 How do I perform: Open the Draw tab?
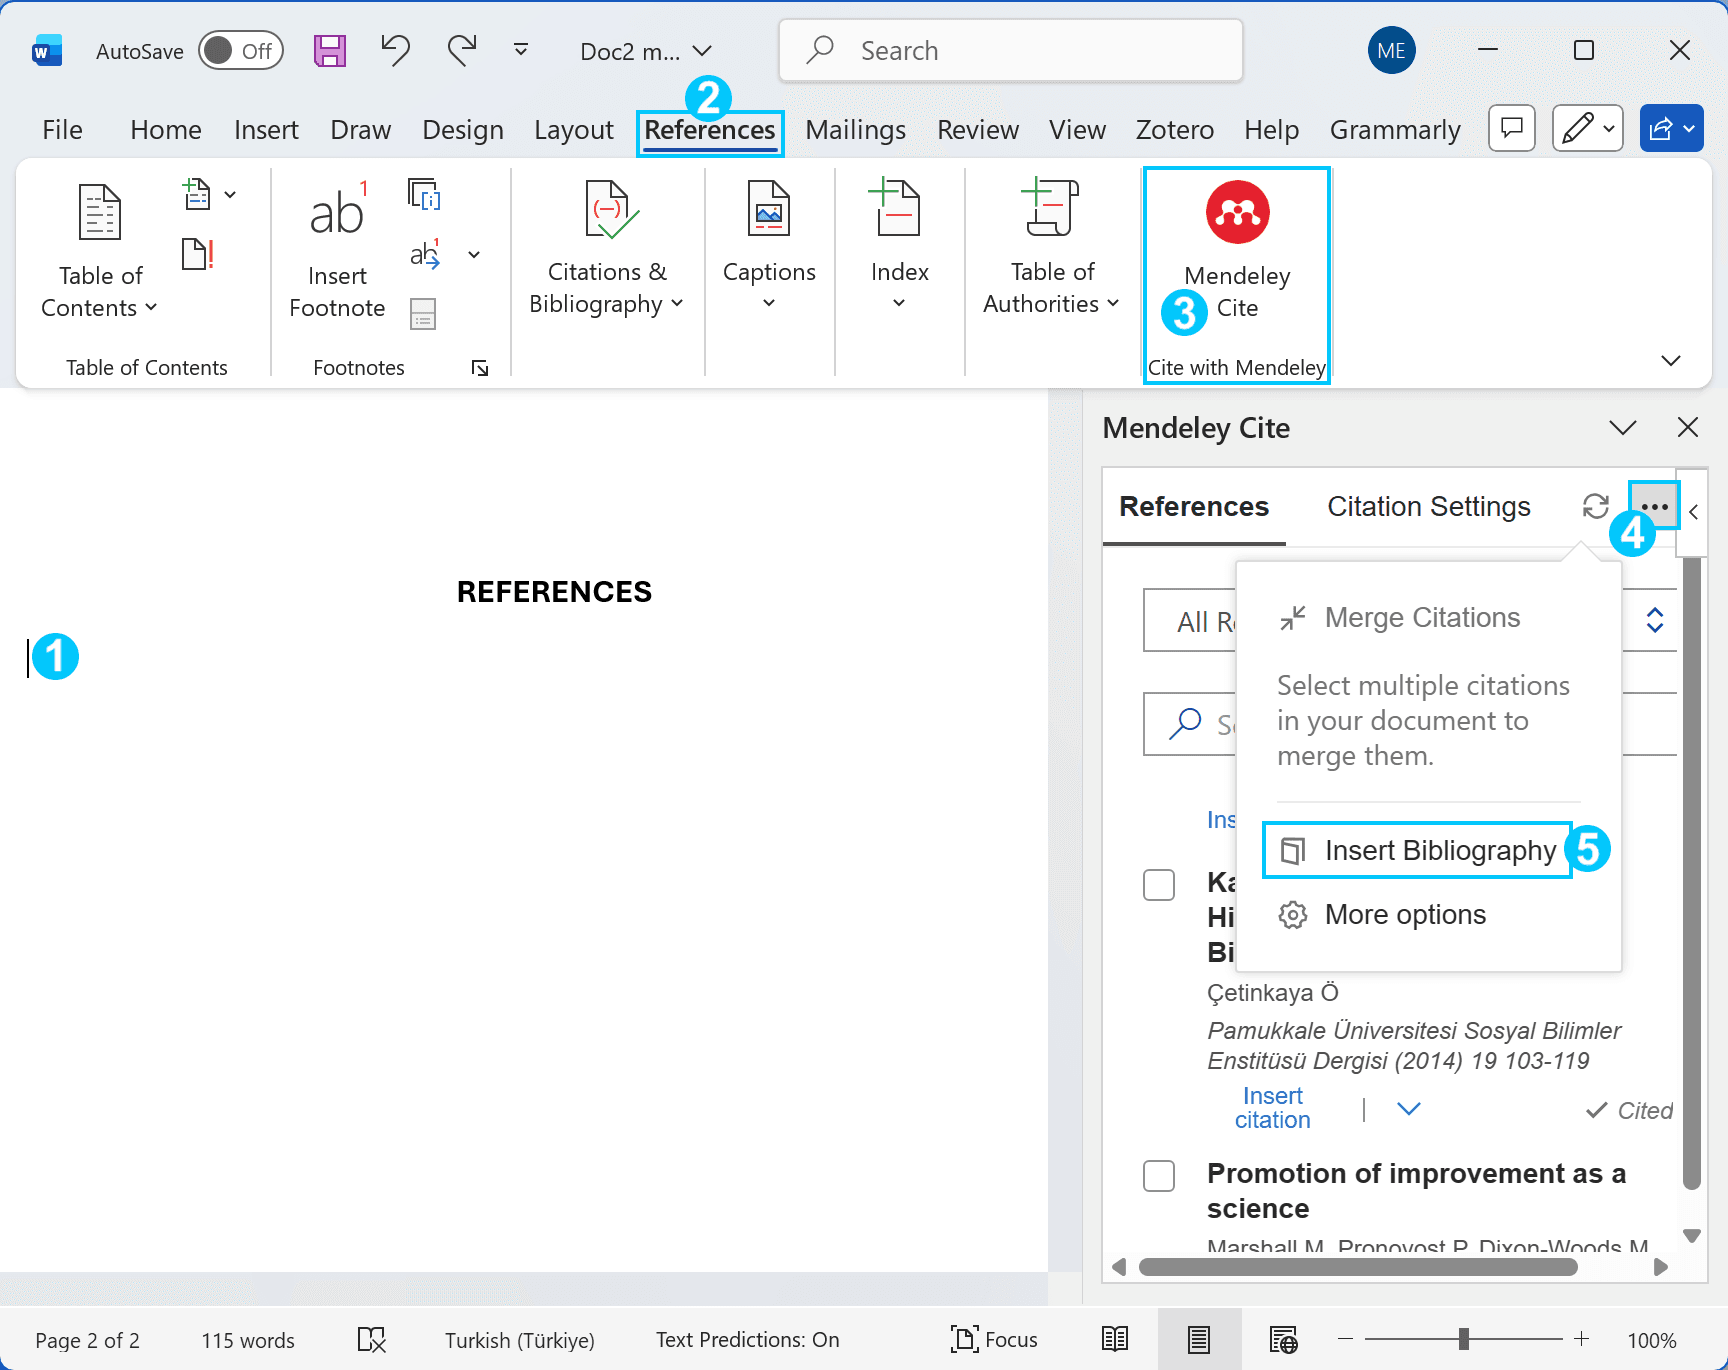pos(360,130)
